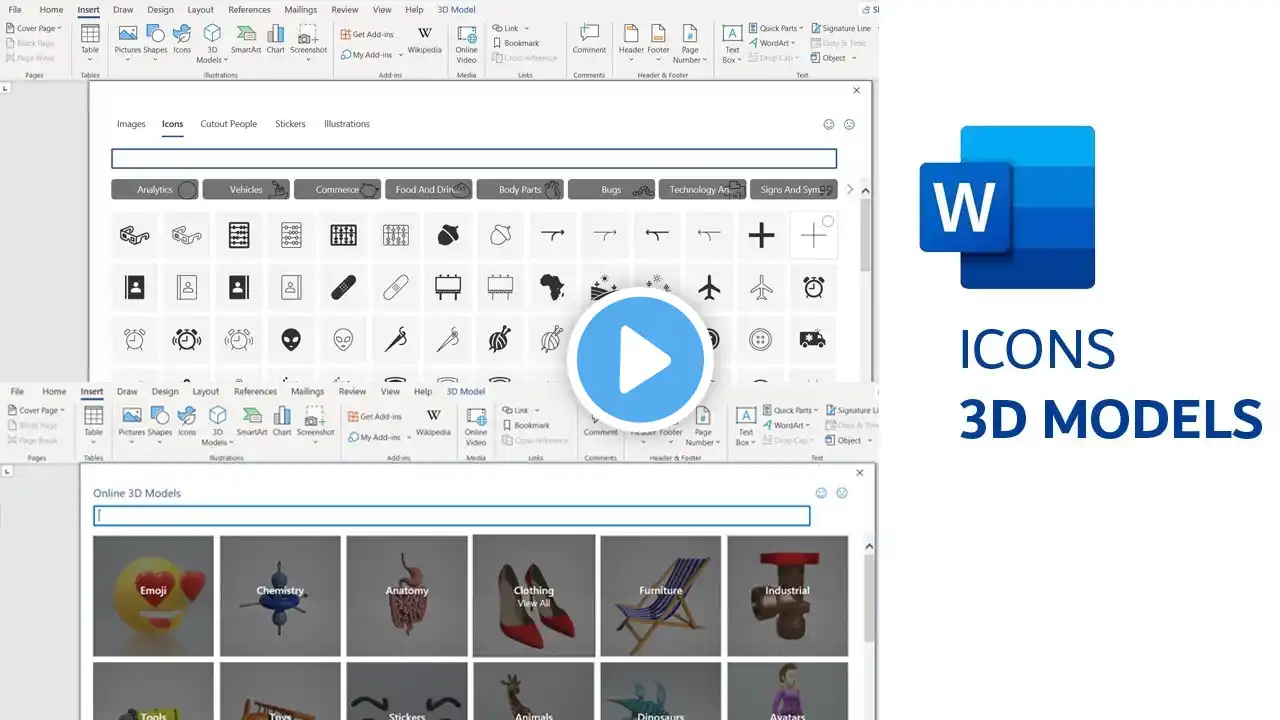Click the Icons dialog search field
The height and width of the screenshot is (720, 1280).
tap(474, 158)
